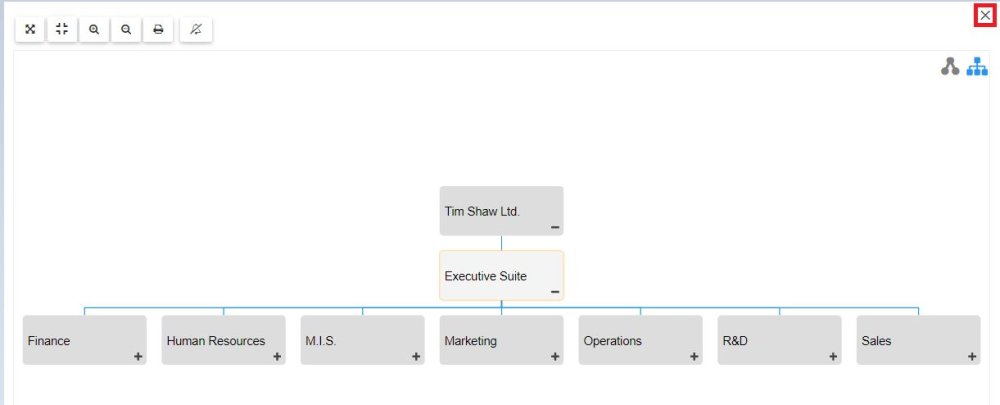Expand the Finance department node

(138, 357)
